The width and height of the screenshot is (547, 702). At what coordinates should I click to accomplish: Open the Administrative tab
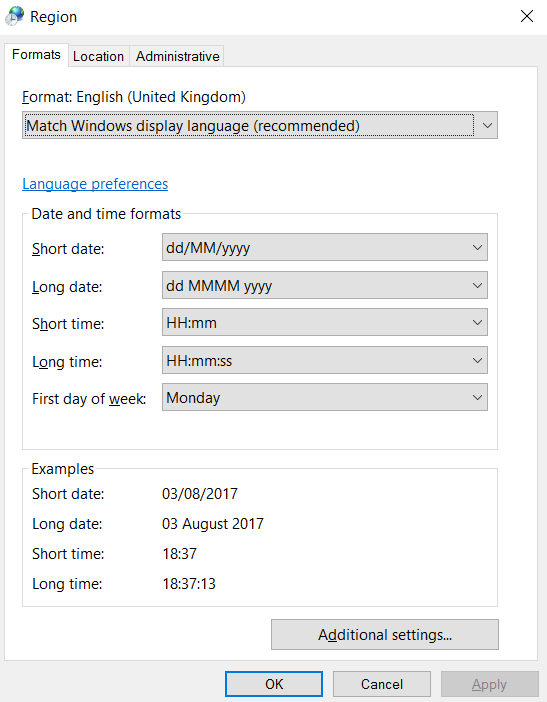177,56
